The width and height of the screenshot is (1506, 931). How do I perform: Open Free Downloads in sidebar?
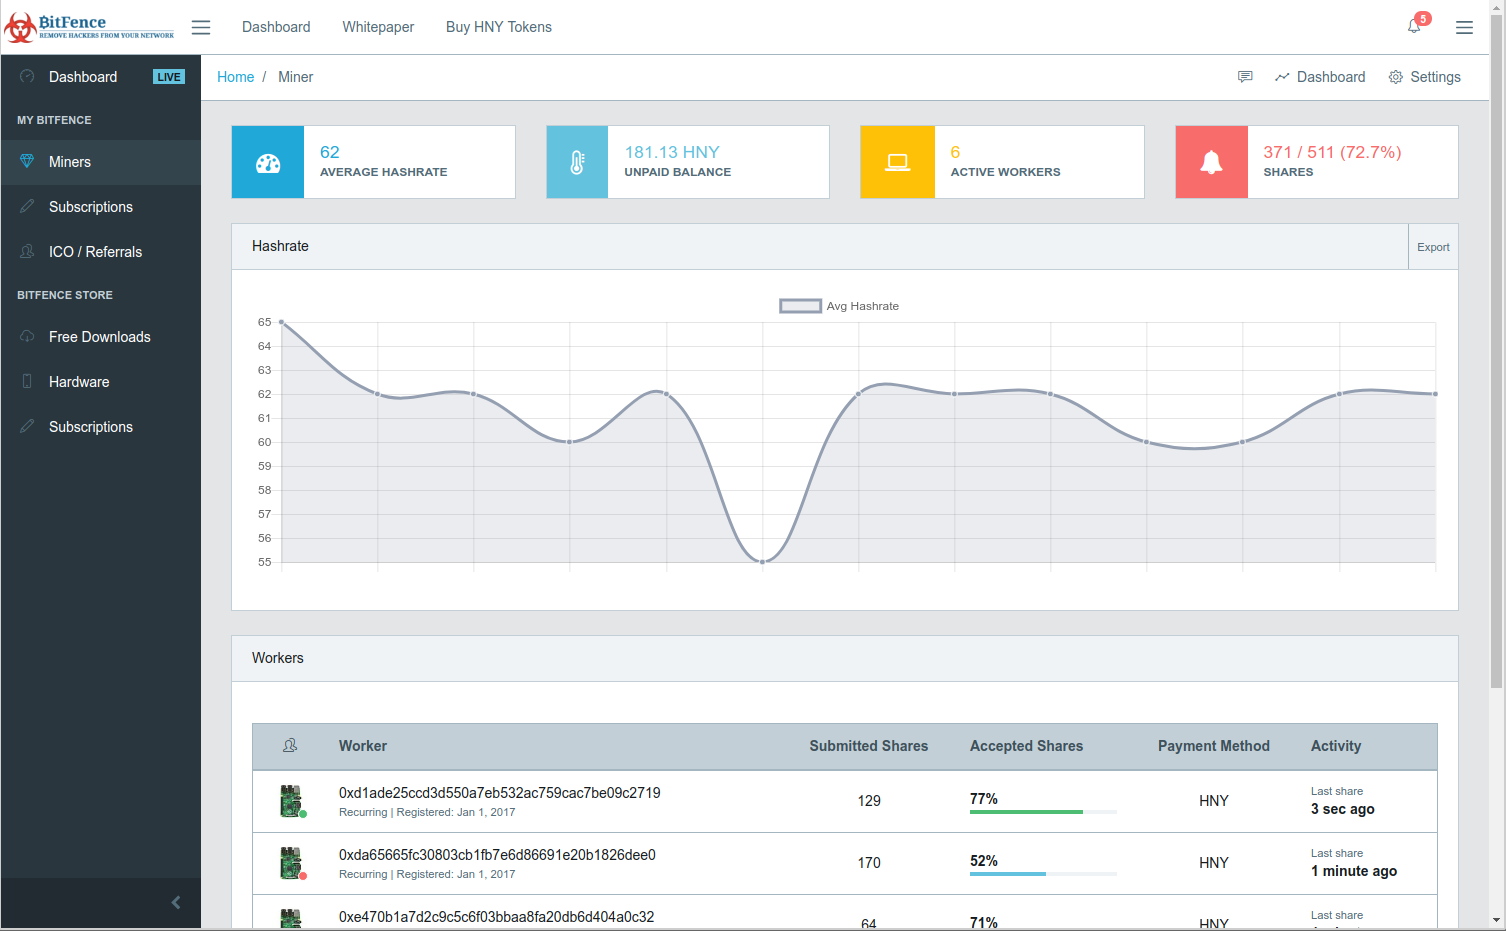coord(101,337)
